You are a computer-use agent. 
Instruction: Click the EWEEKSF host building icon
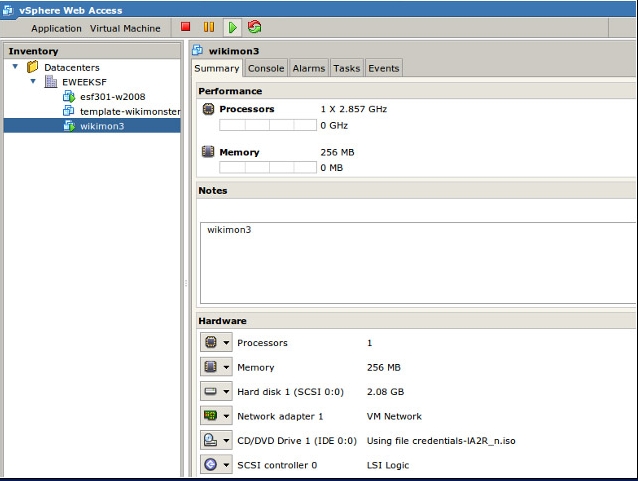tap(51, 82)
